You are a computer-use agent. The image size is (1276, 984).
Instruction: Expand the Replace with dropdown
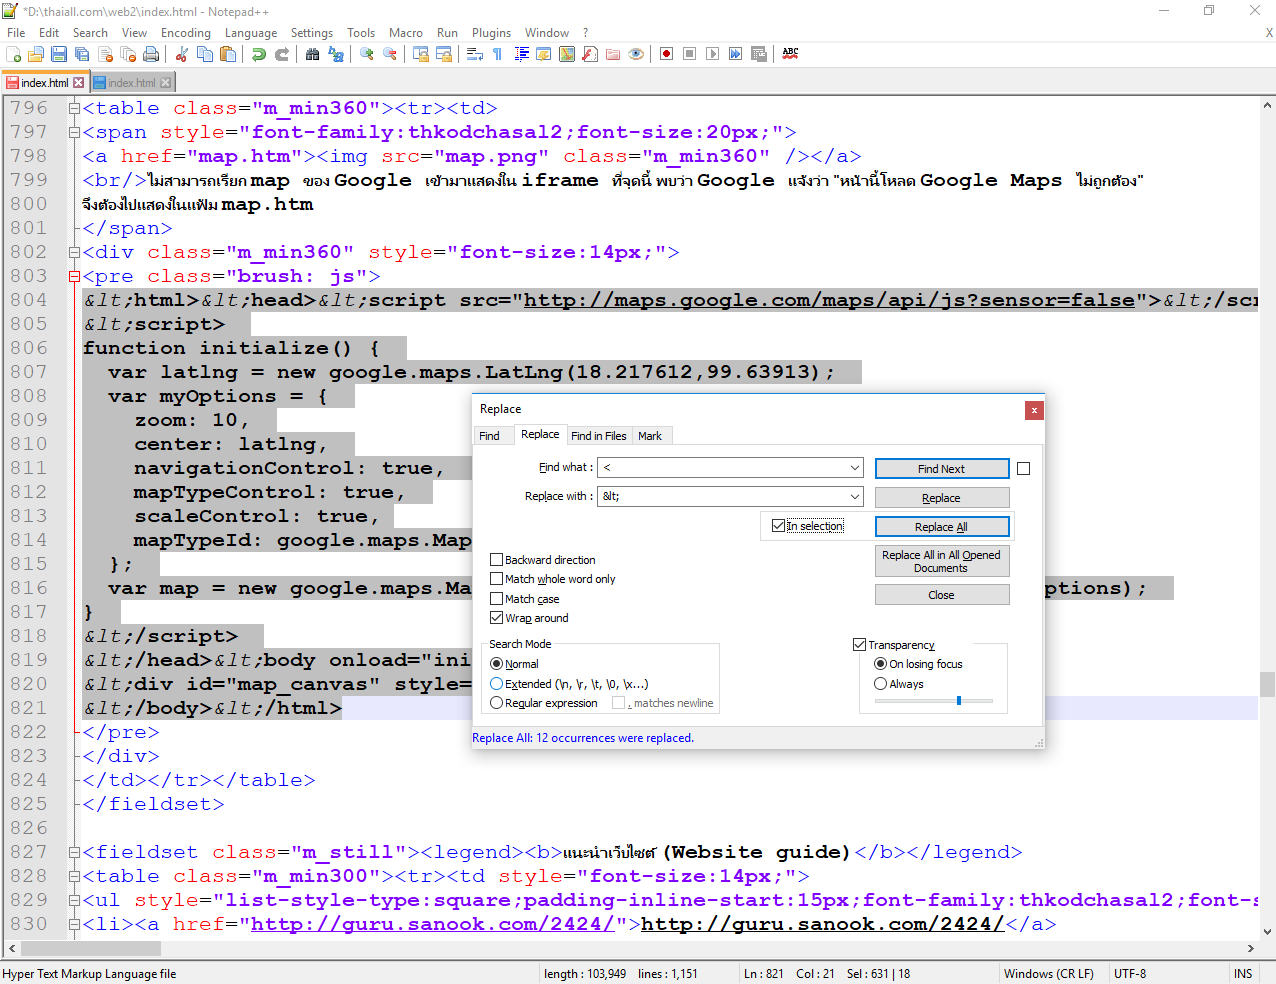pyautogui.click(x=854, y=497)
